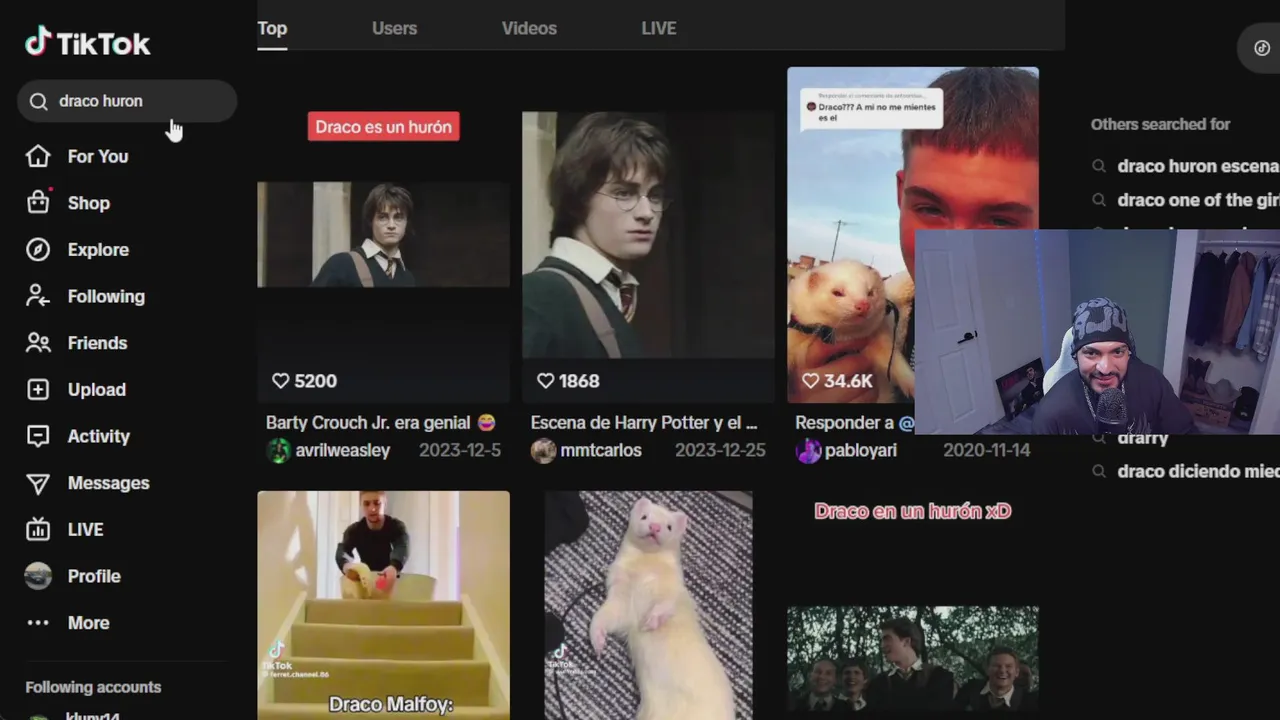Screen dimensions: 1280x720
Task: Click the search field containing 'draco huron'
Action: (x=127, y=101)
